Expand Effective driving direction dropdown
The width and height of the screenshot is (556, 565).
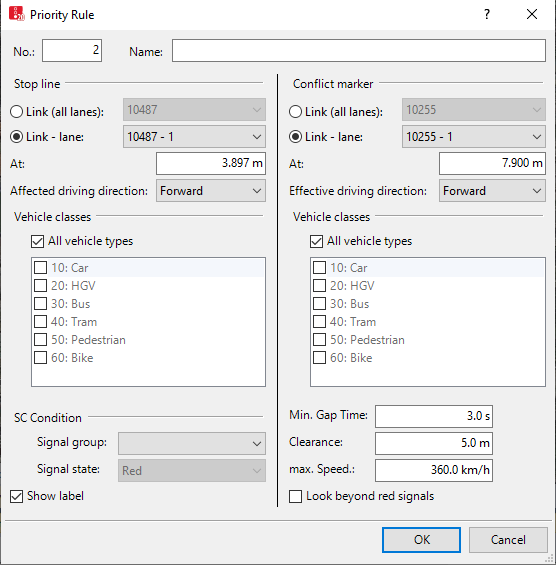[492, 191]
